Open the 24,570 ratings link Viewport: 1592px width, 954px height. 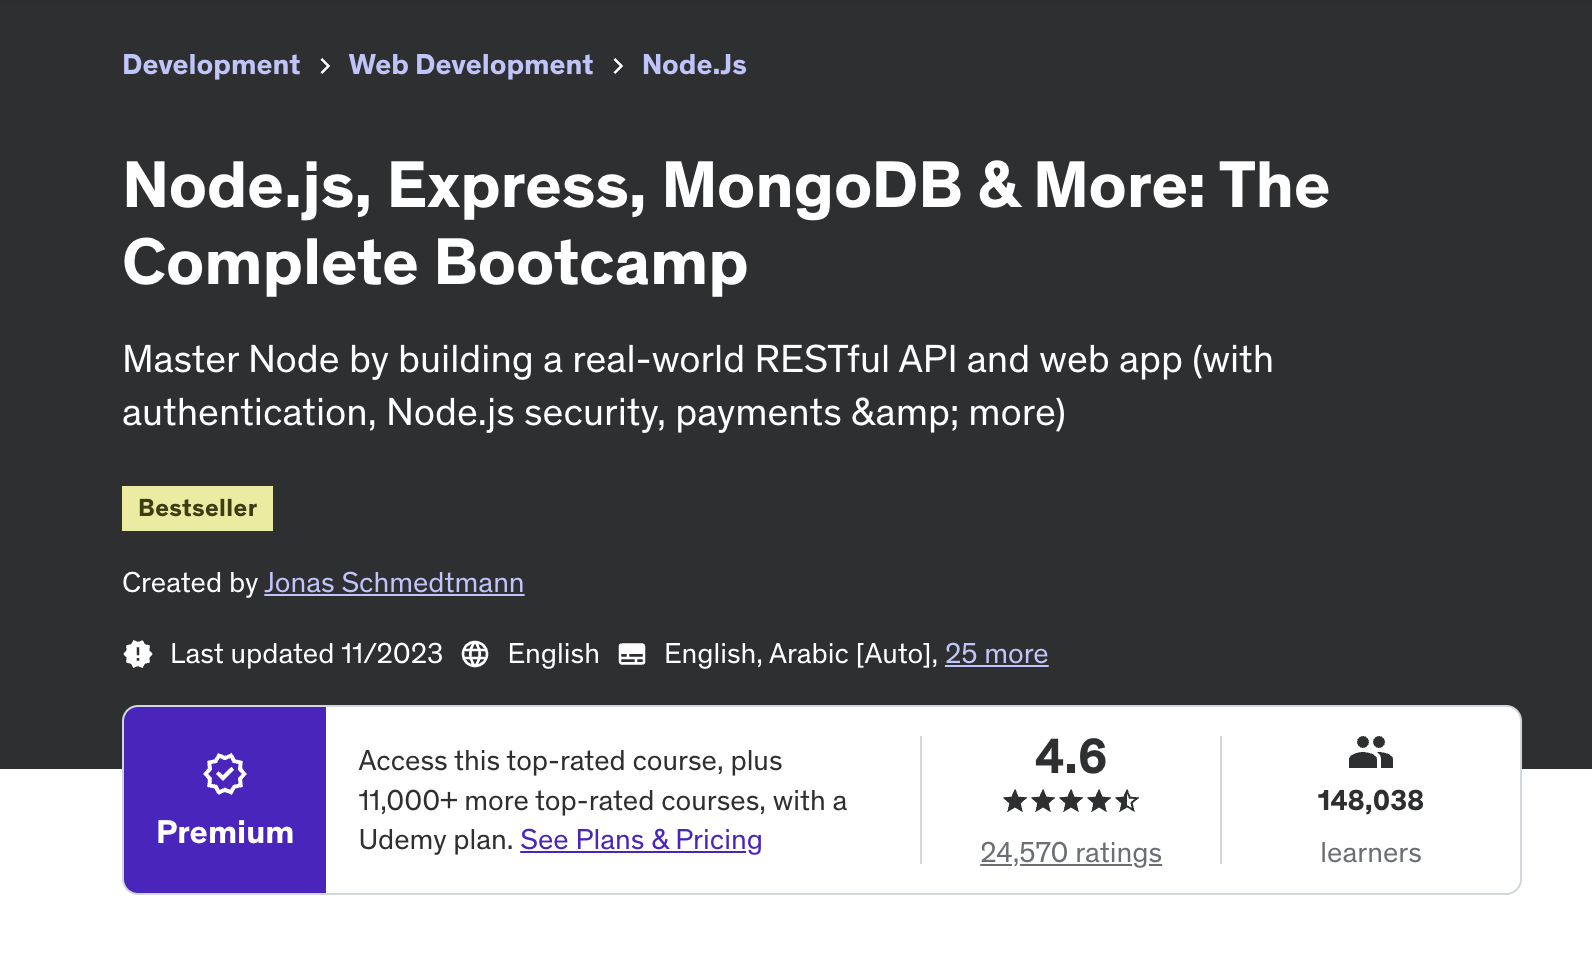[x=1071, y=853]
